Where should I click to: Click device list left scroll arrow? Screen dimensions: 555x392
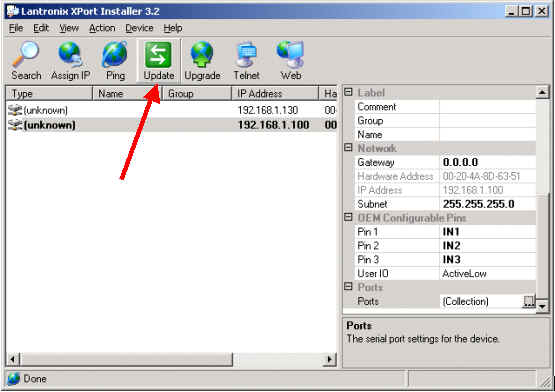click(13, 359)
